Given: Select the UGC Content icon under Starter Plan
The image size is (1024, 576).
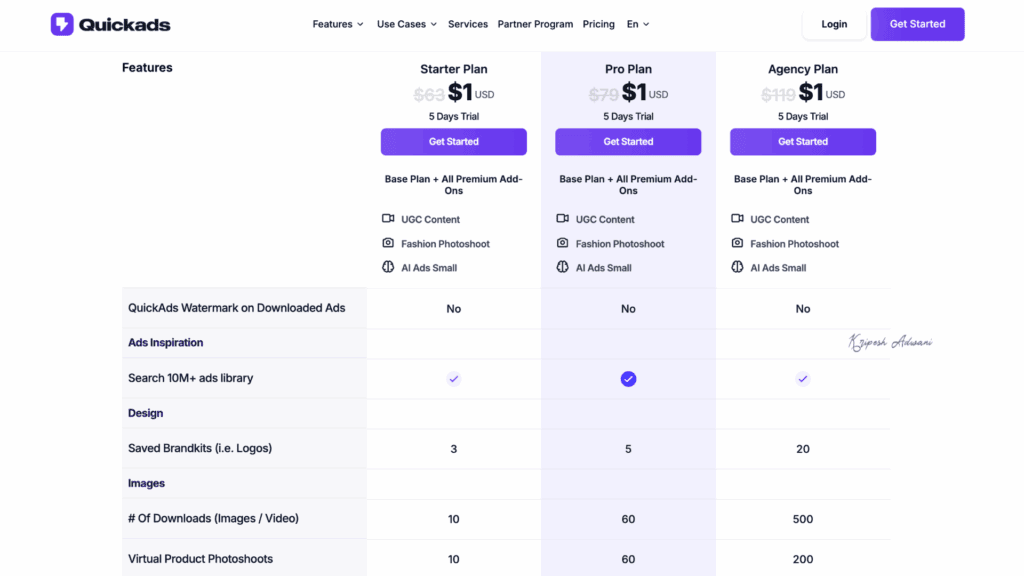Looking at the screenshot, I should tap(388, 219).
